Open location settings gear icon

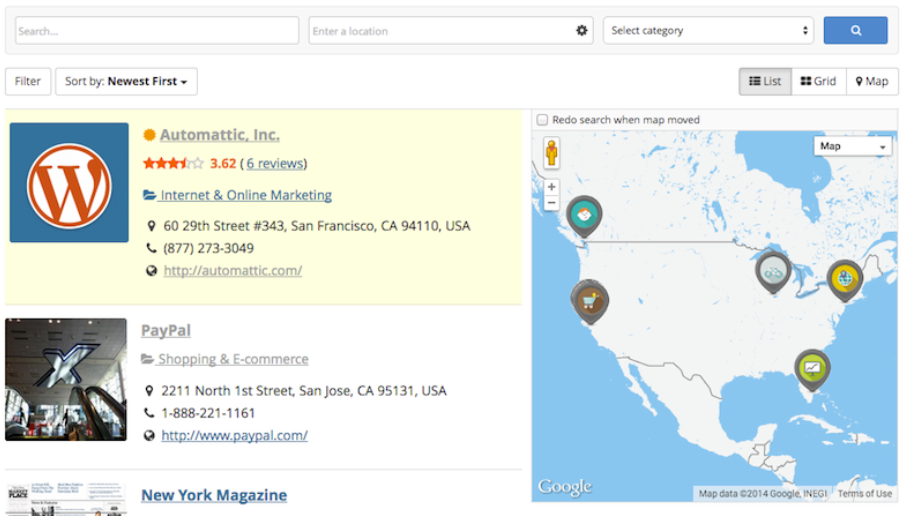click(x=581, y=31)
